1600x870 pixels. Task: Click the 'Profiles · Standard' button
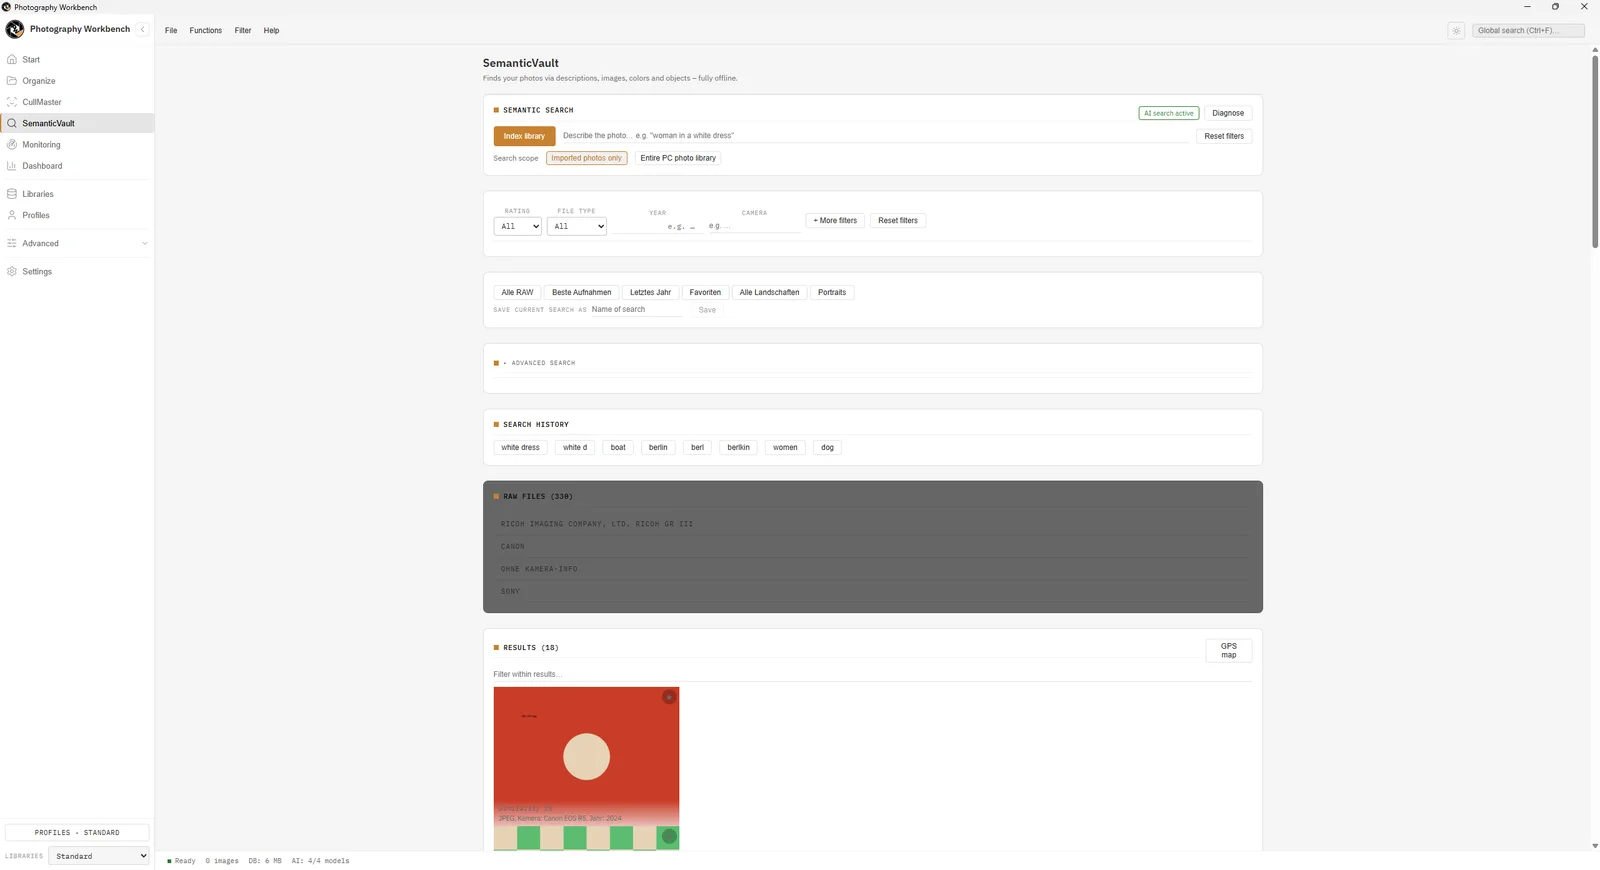pyautogui.click(x=77, y=832)
